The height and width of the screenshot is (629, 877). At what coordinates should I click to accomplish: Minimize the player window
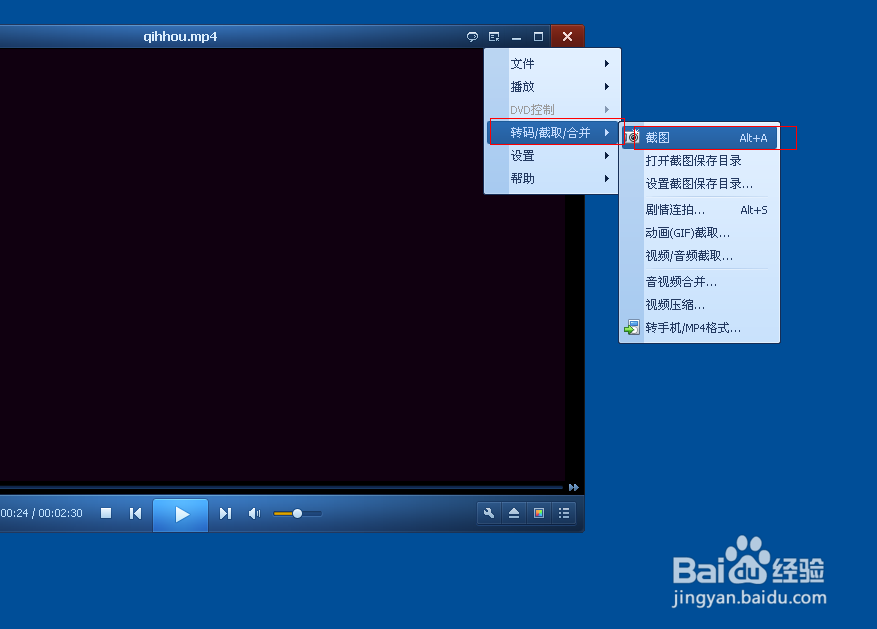tap(516, 37)
